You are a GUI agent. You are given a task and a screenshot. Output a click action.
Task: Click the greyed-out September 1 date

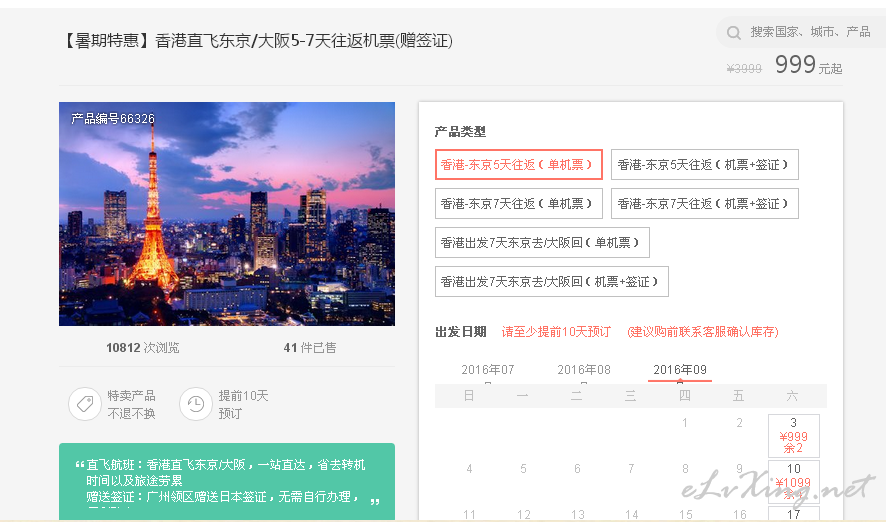(x=685, y=423)
